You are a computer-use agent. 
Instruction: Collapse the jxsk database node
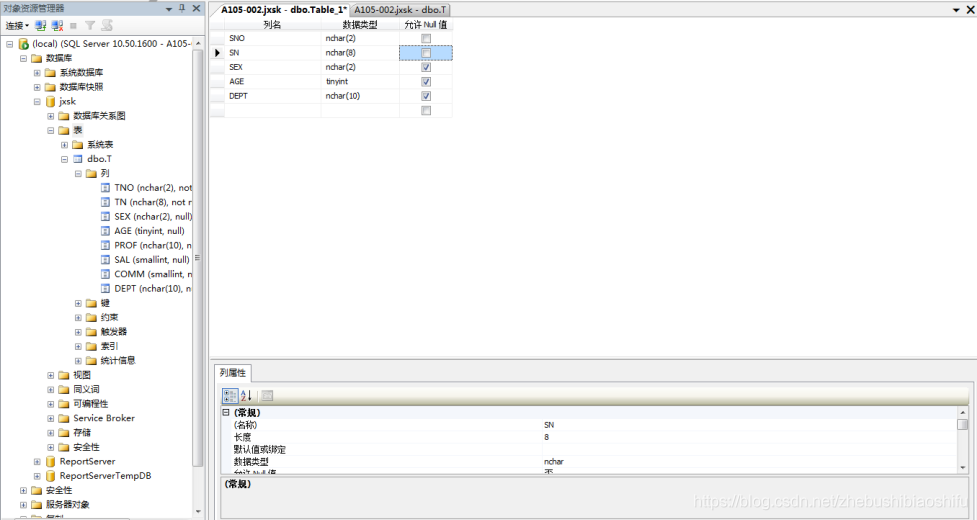[x=37, y=102]
